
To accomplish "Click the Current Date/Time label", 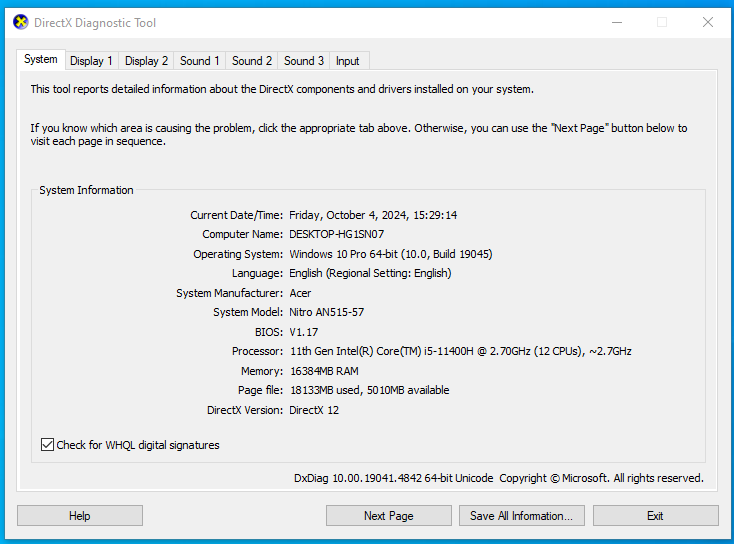I will click(236, 215).
